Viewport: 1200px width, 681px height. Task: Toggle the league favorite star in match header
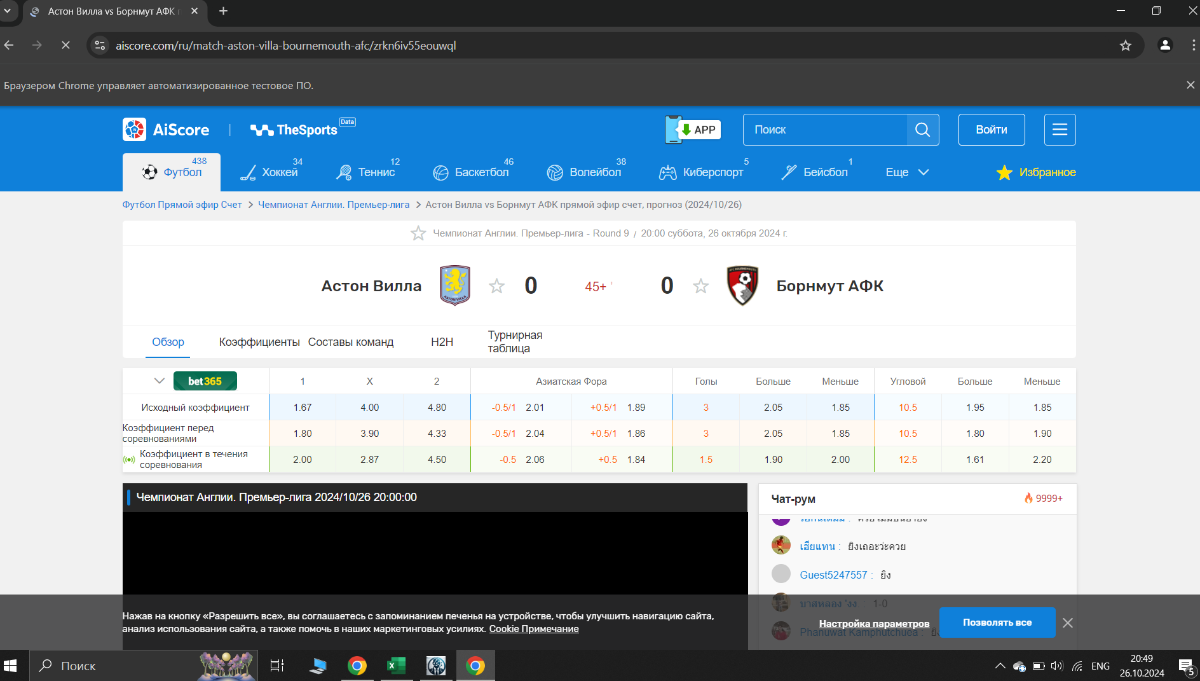418,233
